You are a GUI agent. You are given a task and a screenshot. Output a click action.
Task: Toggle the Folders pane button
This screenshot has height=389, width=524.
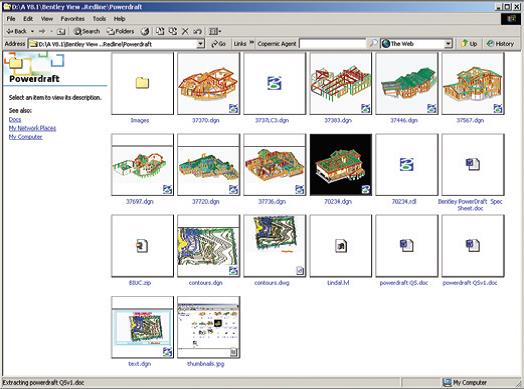pos(120,31)
